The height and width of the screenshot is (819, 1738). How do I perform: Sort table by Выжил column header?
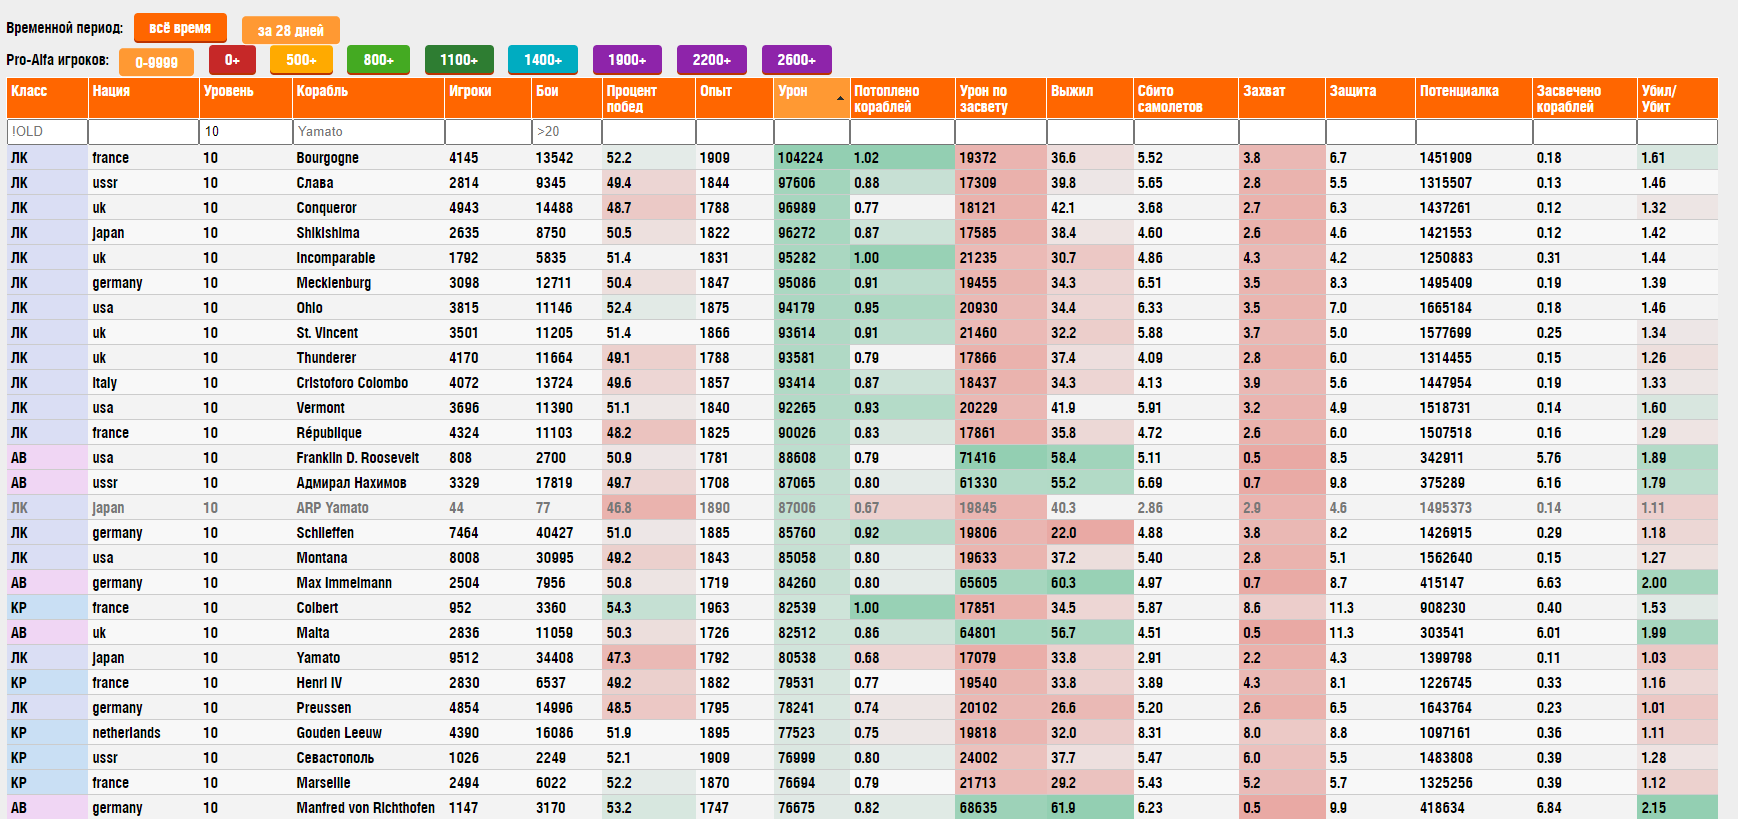[1090, 98]
